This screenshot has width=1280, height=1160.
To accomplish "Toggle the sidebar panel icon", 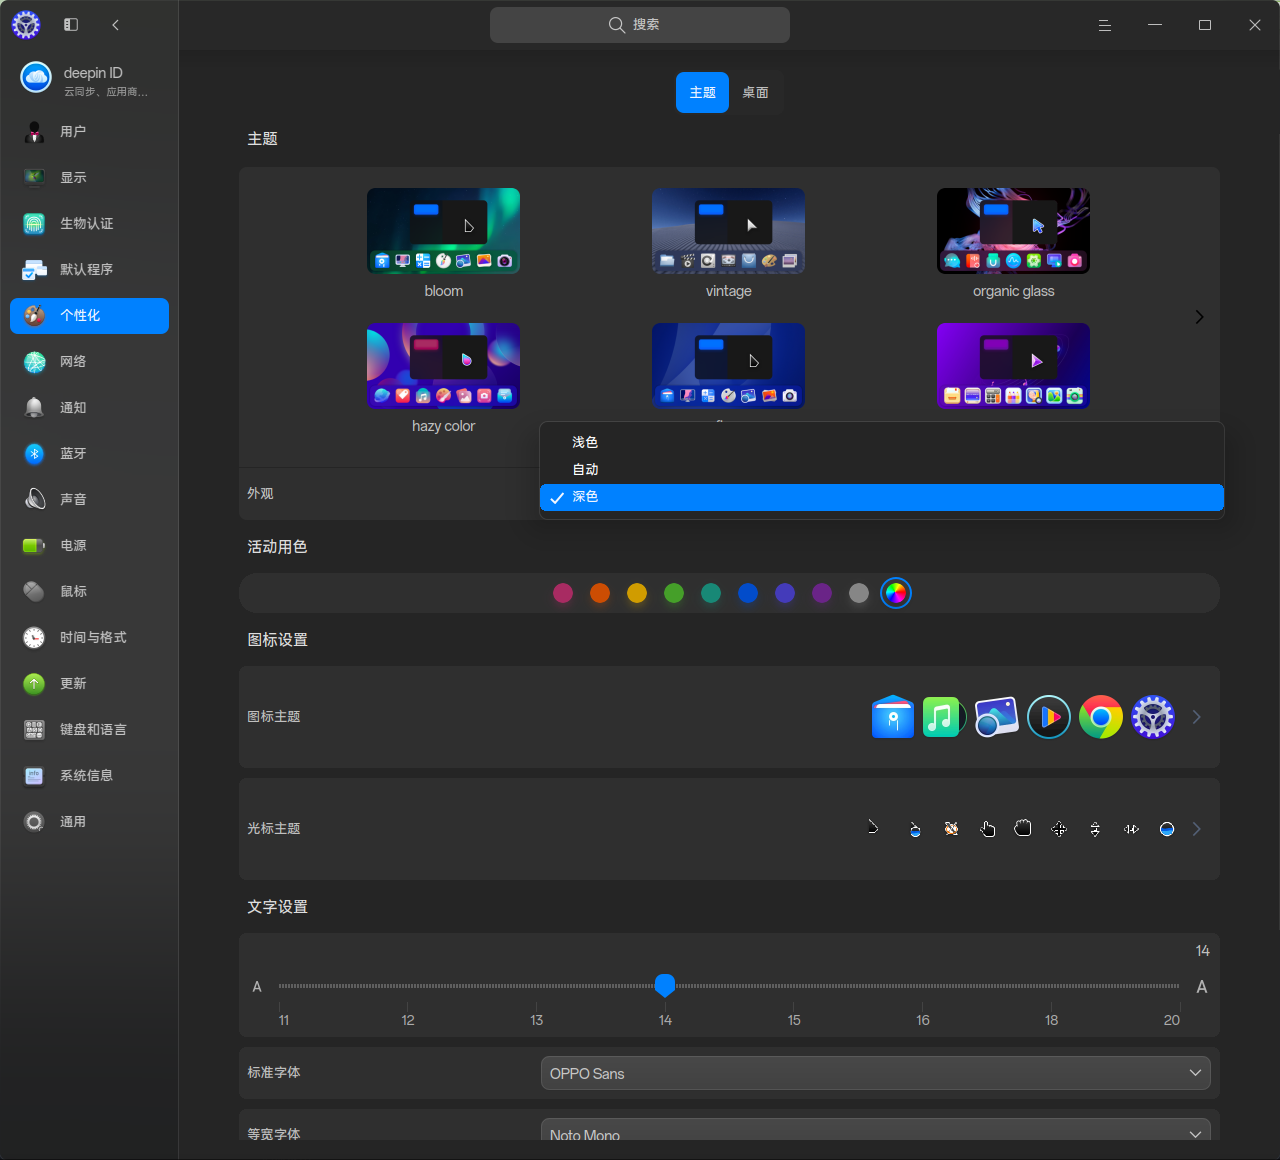I will coord(71,25).
